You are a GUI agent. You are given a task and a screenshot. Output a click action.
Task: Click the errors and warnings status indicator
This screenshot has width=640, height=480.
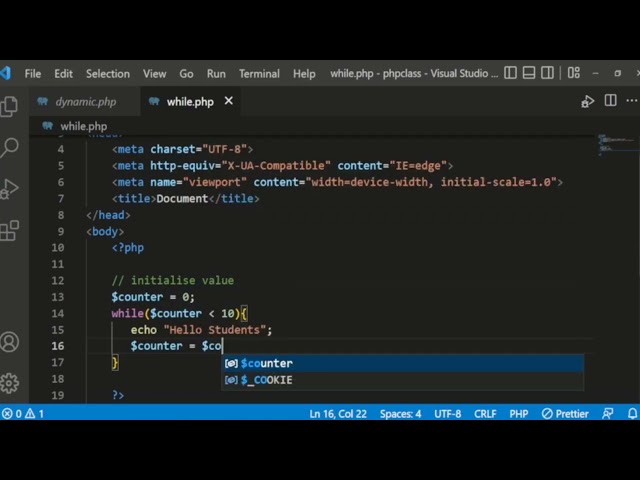pyautogui.click(x=22, y=414)
